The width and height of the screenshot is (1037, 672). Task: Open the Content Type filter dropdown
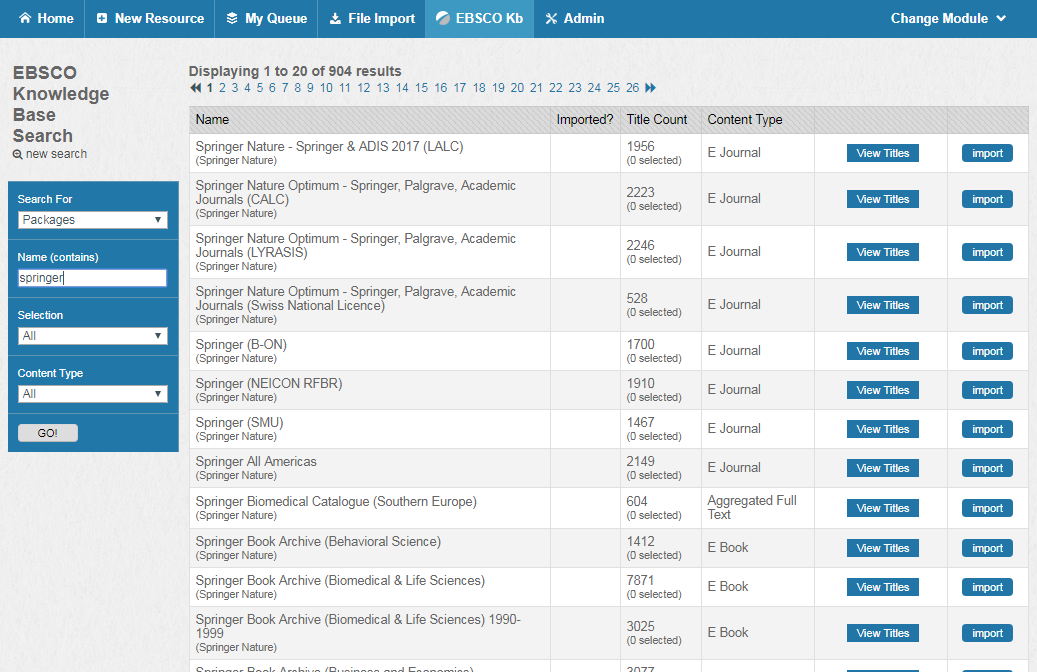coord(93,394)
